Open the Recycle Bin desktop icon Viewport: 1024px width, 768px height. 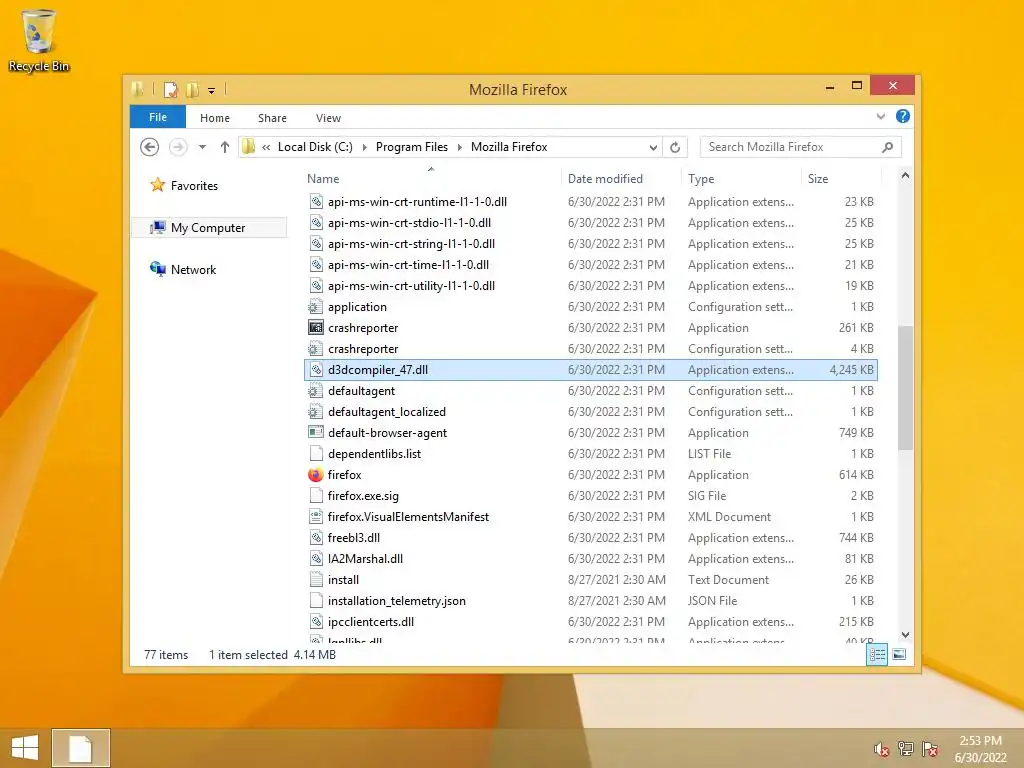coord(39,40)
